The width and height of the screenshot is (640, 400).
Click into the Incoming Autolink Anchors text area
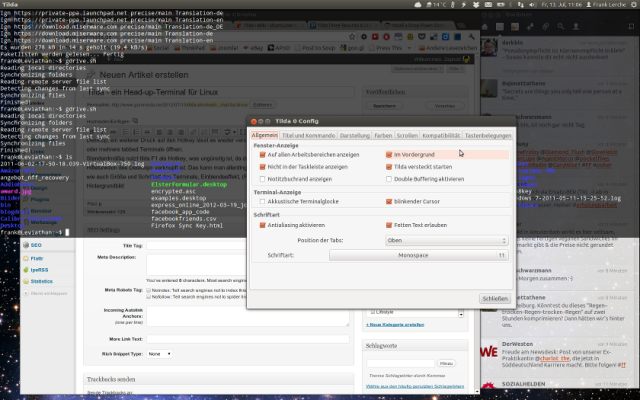[248, 316]
